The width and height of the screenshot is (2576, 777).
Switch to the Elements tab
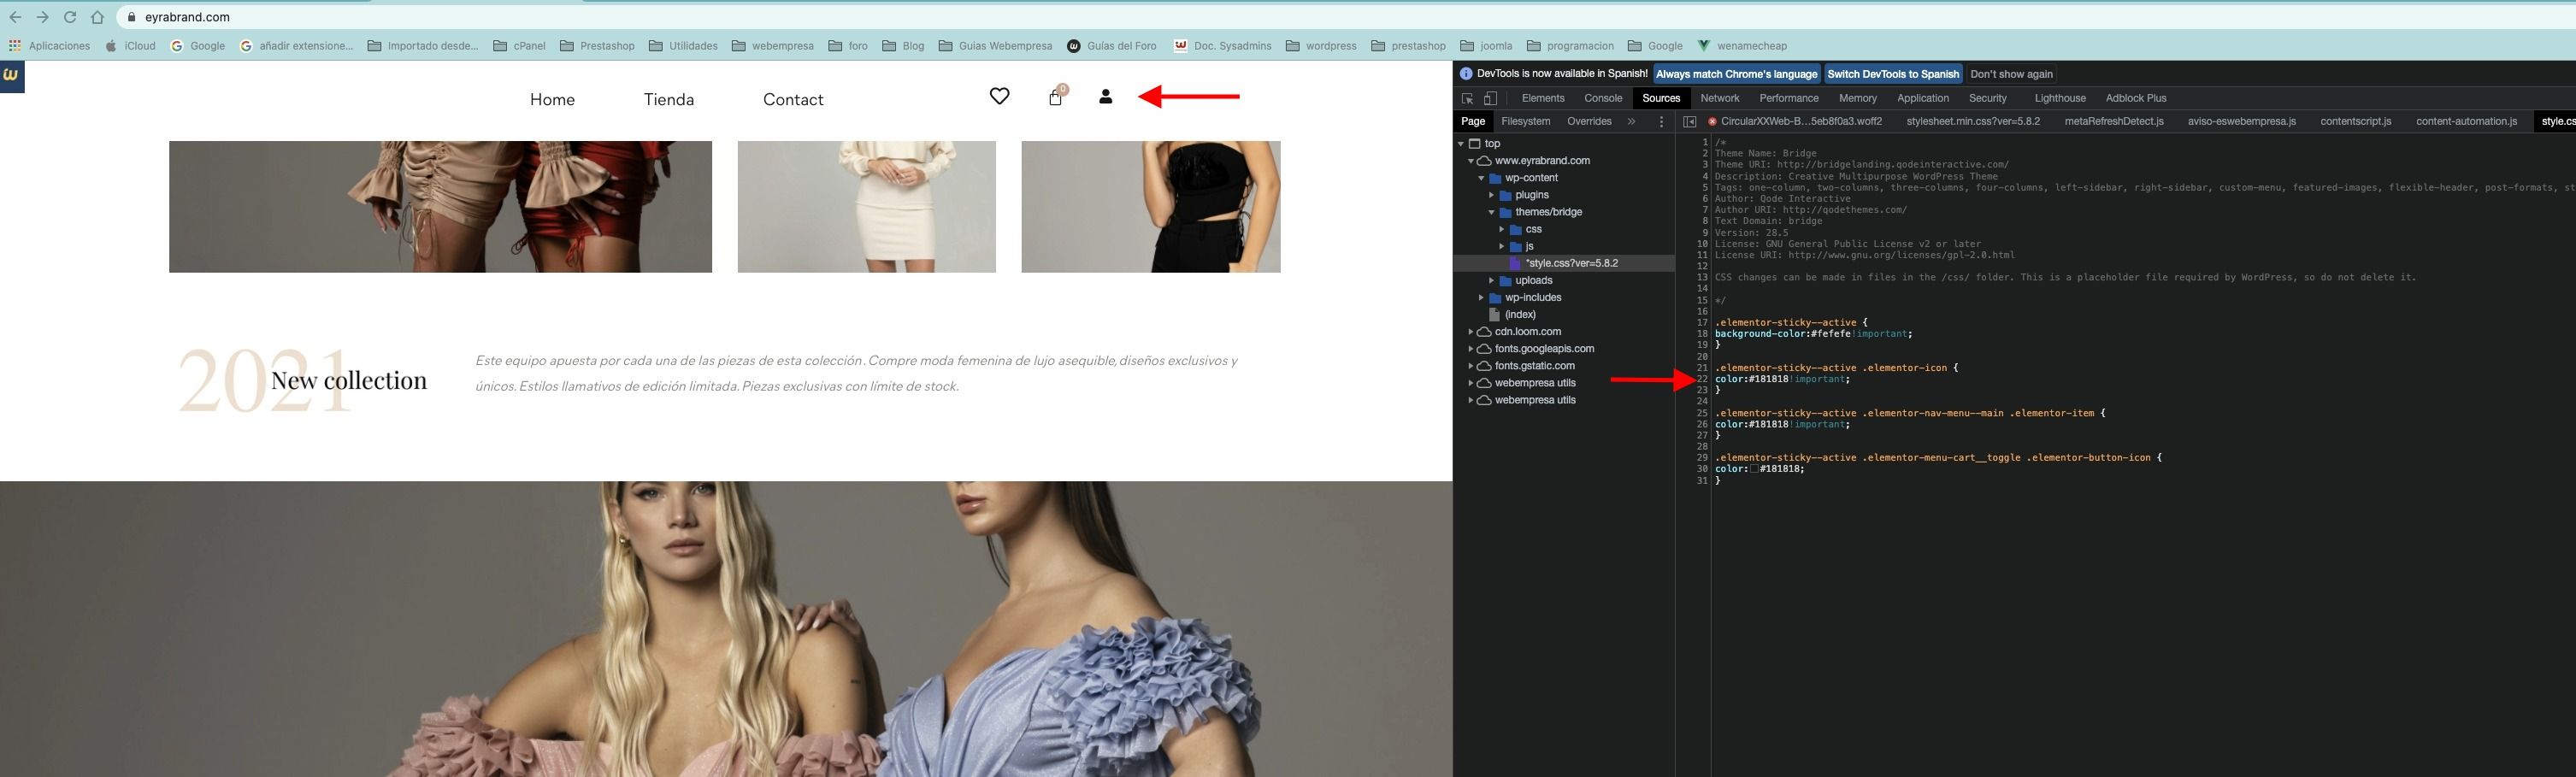[x=1542, y=98]
